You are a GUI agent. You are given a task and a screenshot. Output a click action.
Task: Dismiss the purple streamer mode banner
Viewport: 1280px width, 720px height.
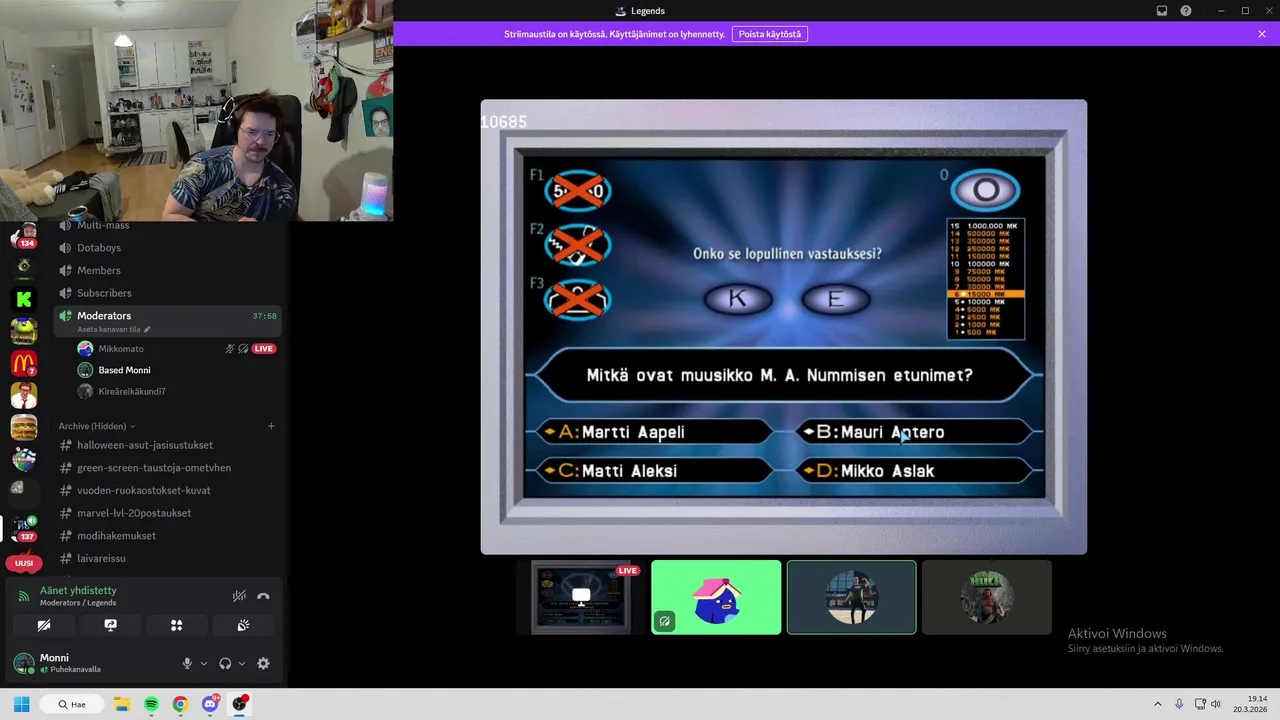click(x=1262, y=34)
